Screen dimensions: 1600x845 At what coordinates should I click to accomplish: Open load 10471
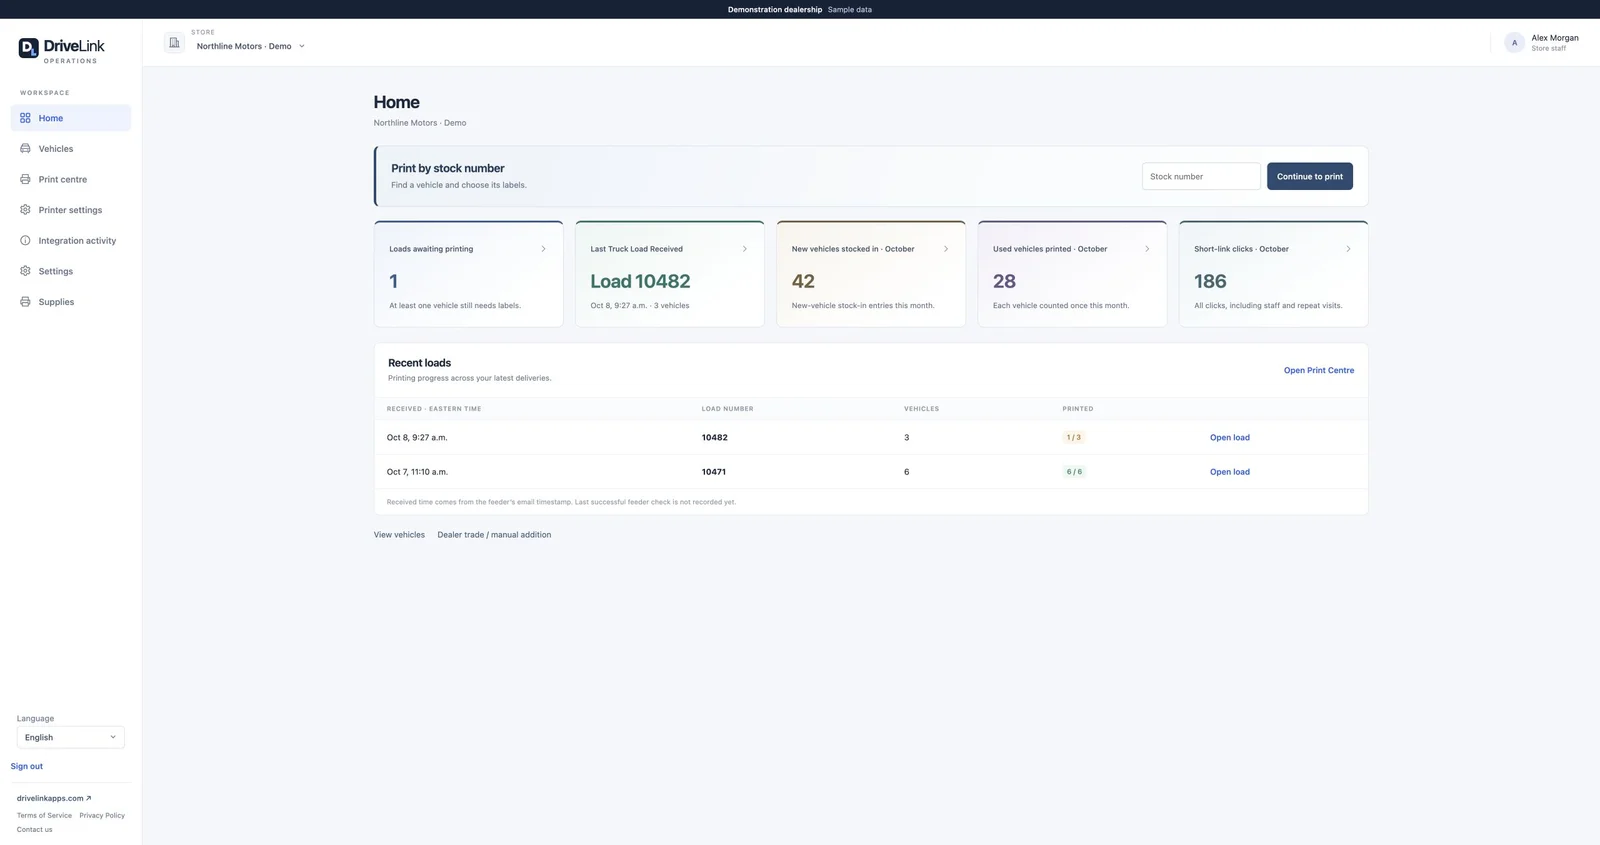(x=1230, y=472)
